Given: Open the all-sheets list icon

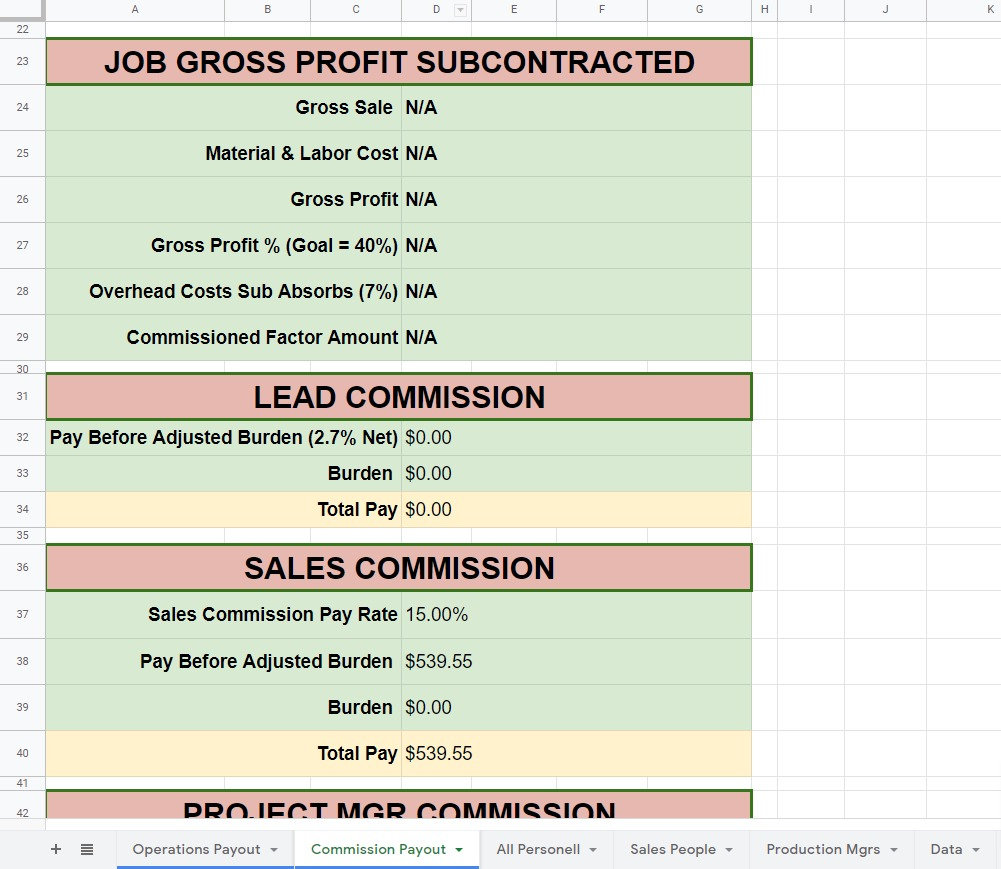Looking at the screenshot, I should click(x=87, y=849).
